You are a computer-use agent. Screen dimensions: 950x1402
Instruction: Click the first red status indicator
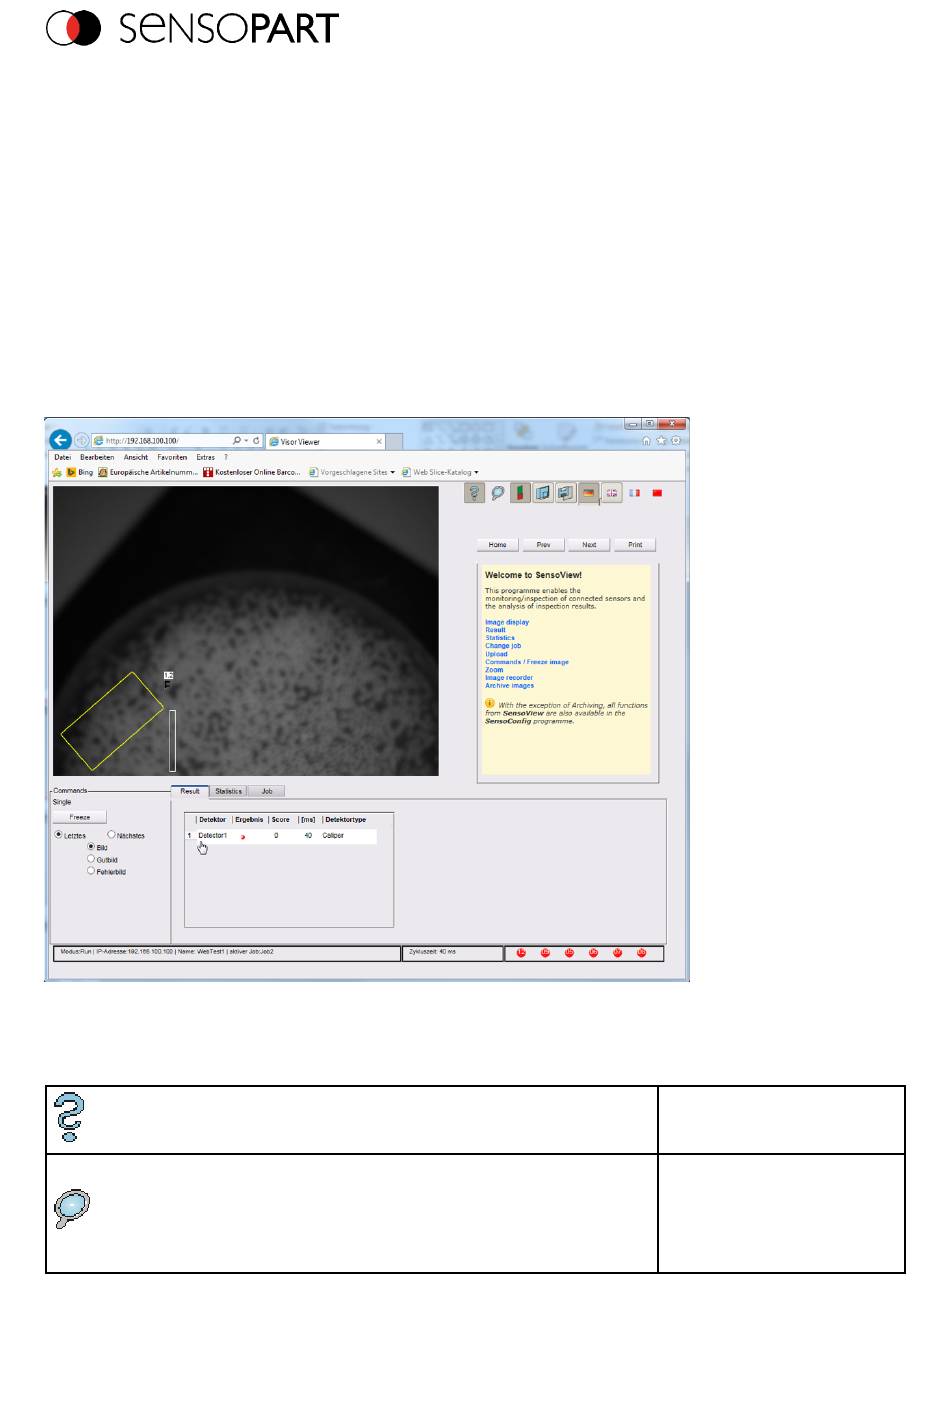tap(521, 953)
